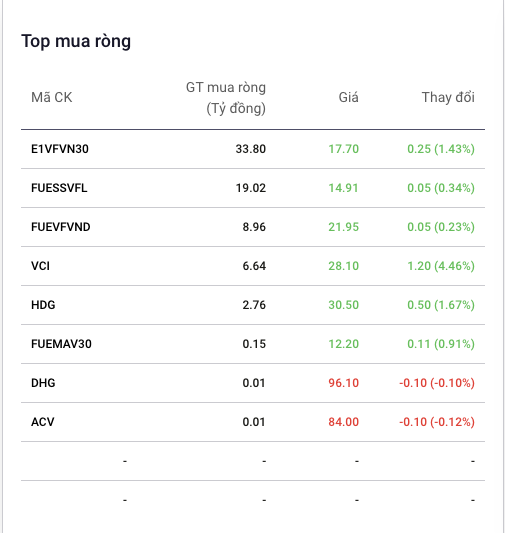
Task: Open the ACV stock code
Action: click(x=42, y=422)
